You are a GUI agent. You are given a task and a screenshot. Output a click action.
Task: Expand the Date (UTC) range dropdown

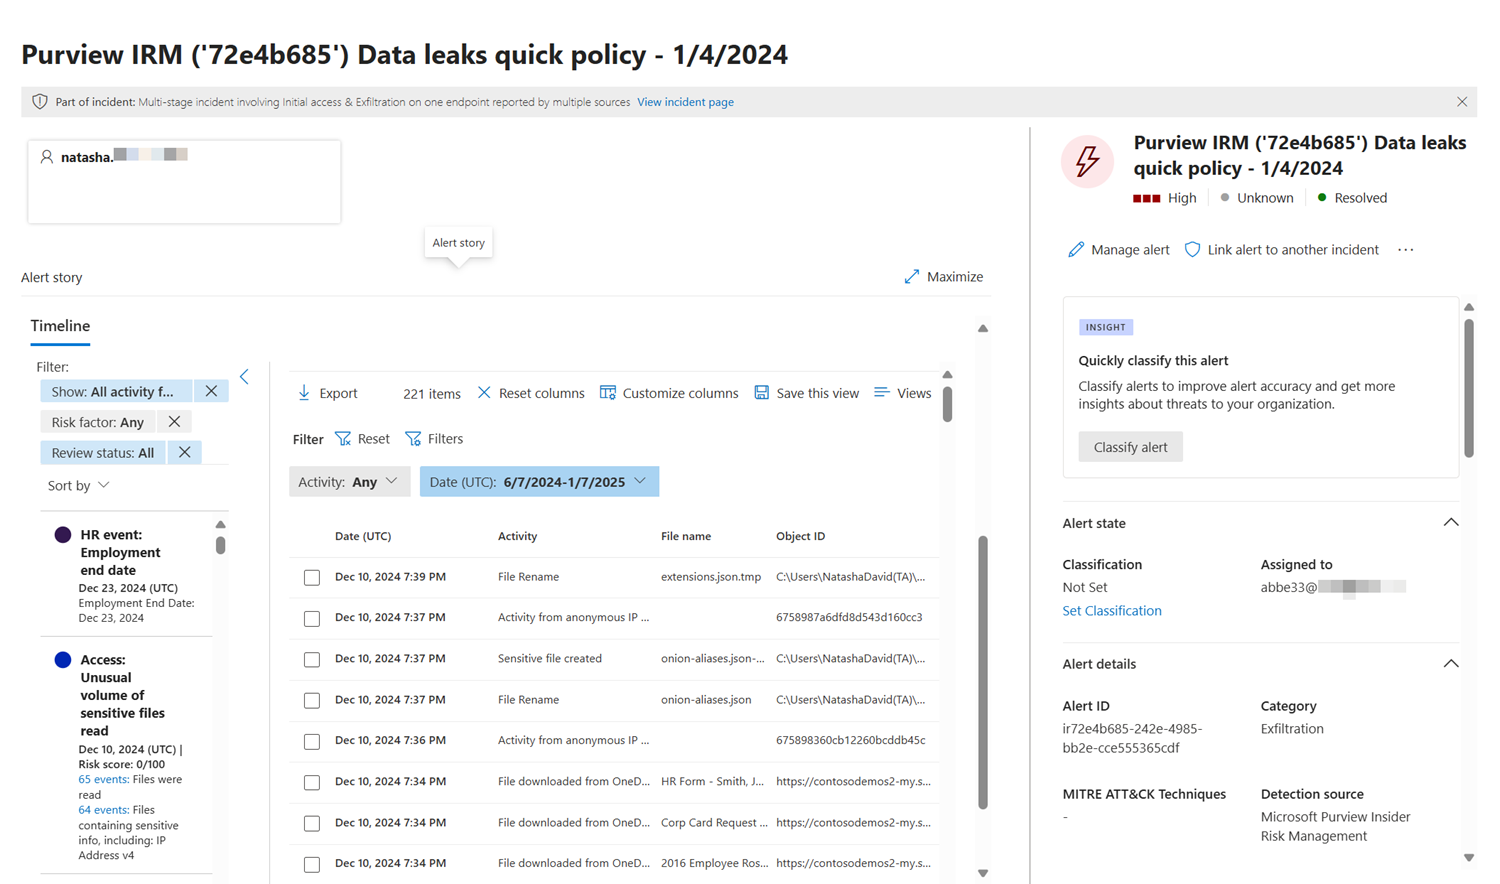(x=539, y=482)
